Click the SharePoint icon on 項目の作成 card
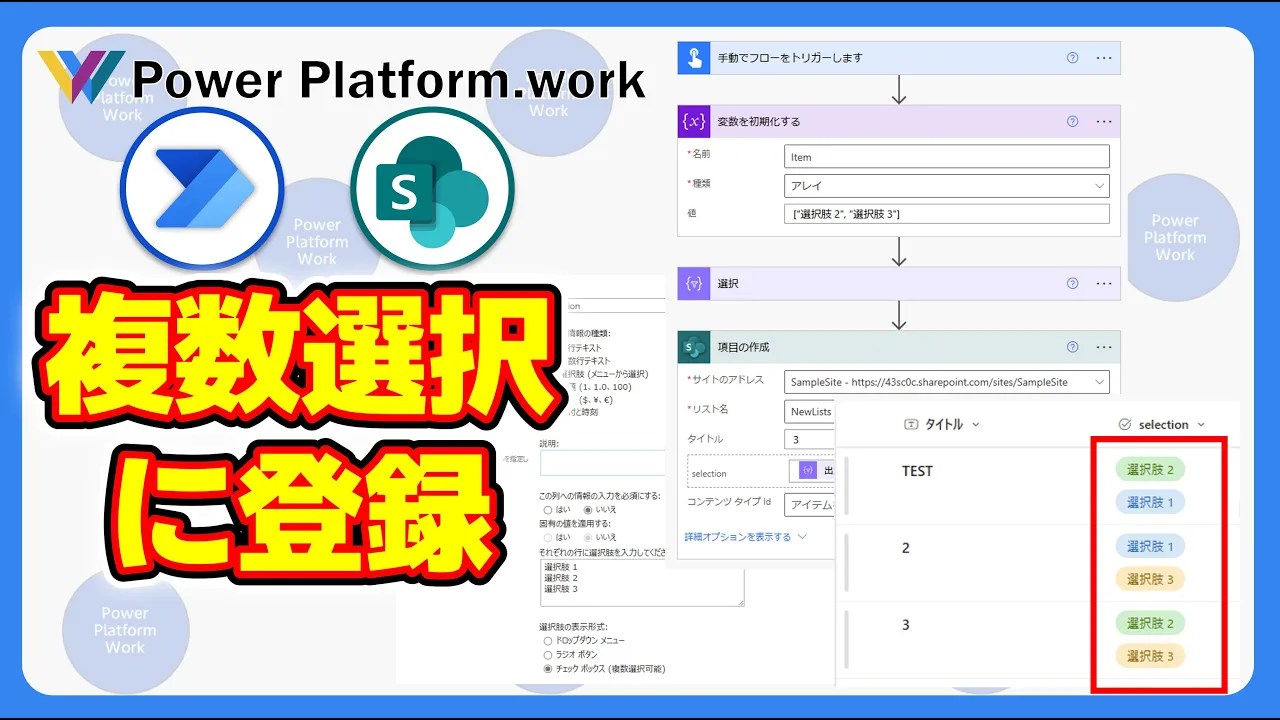The image size is (1280, 720). click(694, 347)
